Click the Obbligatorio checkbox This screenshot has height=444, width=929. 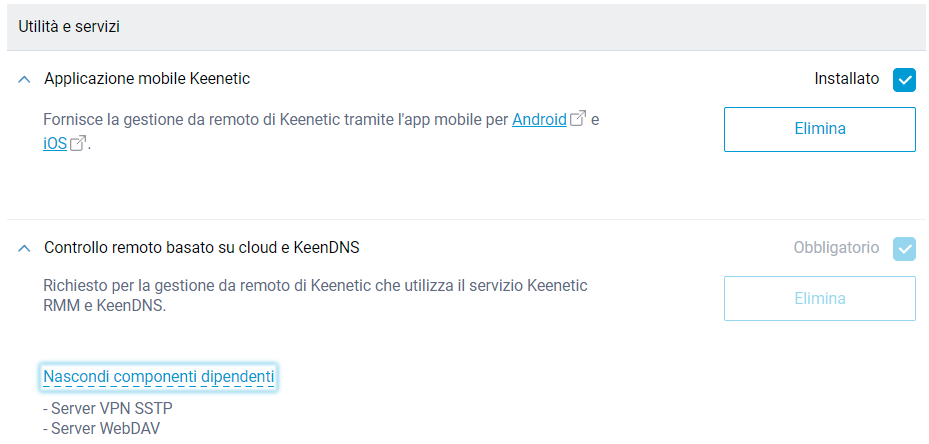pos(904,248)
